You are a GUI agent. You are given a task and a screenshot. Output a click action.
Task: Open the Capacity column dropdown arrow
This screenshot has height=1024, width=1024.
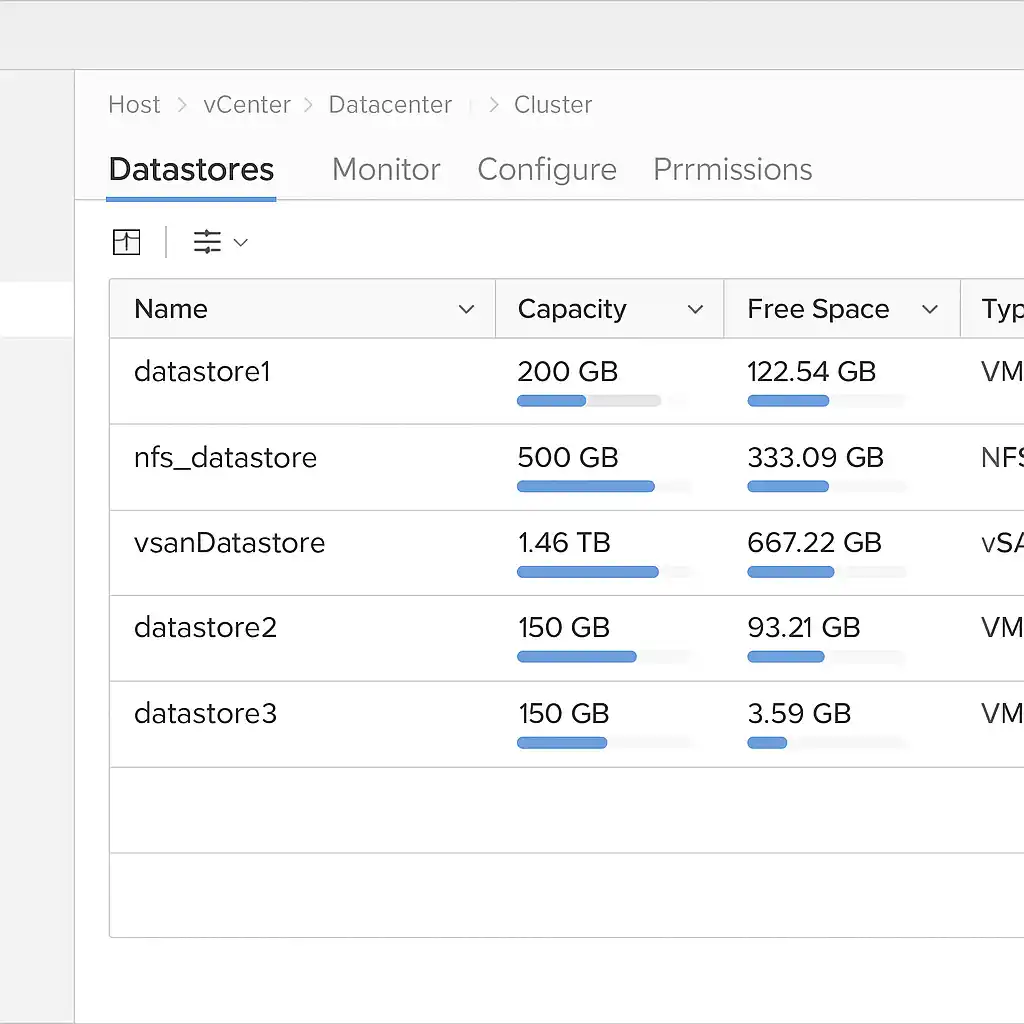pyautogui.click(x=696, y=309)
